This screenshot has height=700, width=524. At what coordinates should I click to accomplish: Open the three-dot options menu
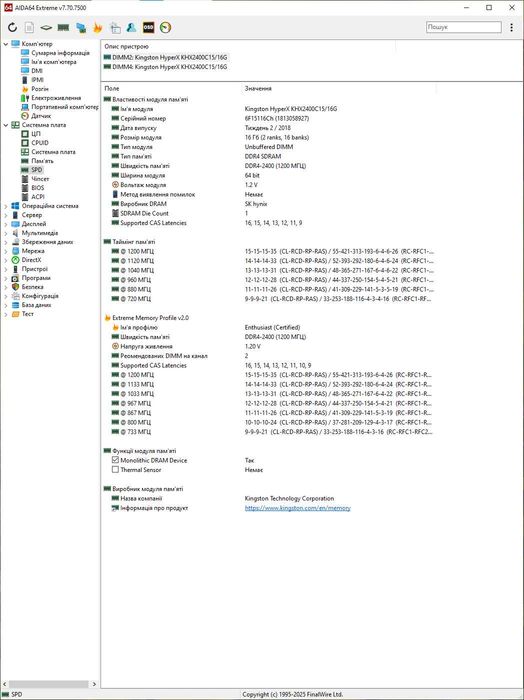[511, 27]
